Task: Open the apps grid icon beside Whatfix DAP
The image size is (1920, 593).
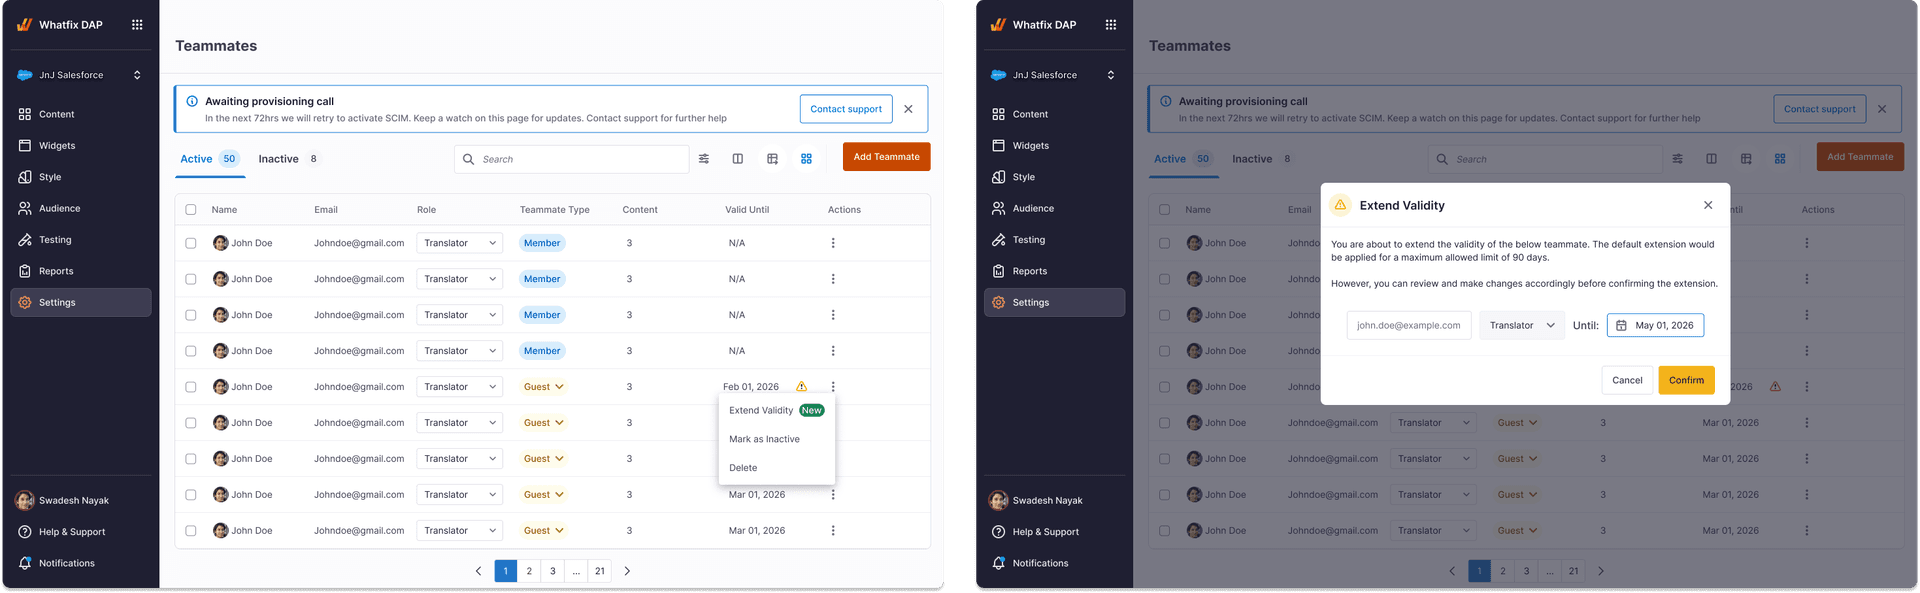Action: [137, 25]
